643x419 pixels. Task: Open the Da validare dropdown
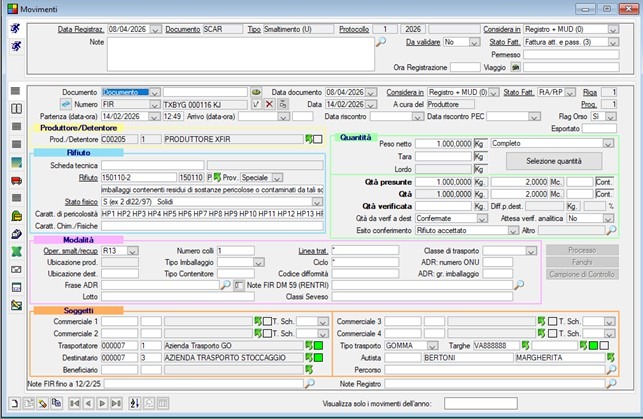474,43
